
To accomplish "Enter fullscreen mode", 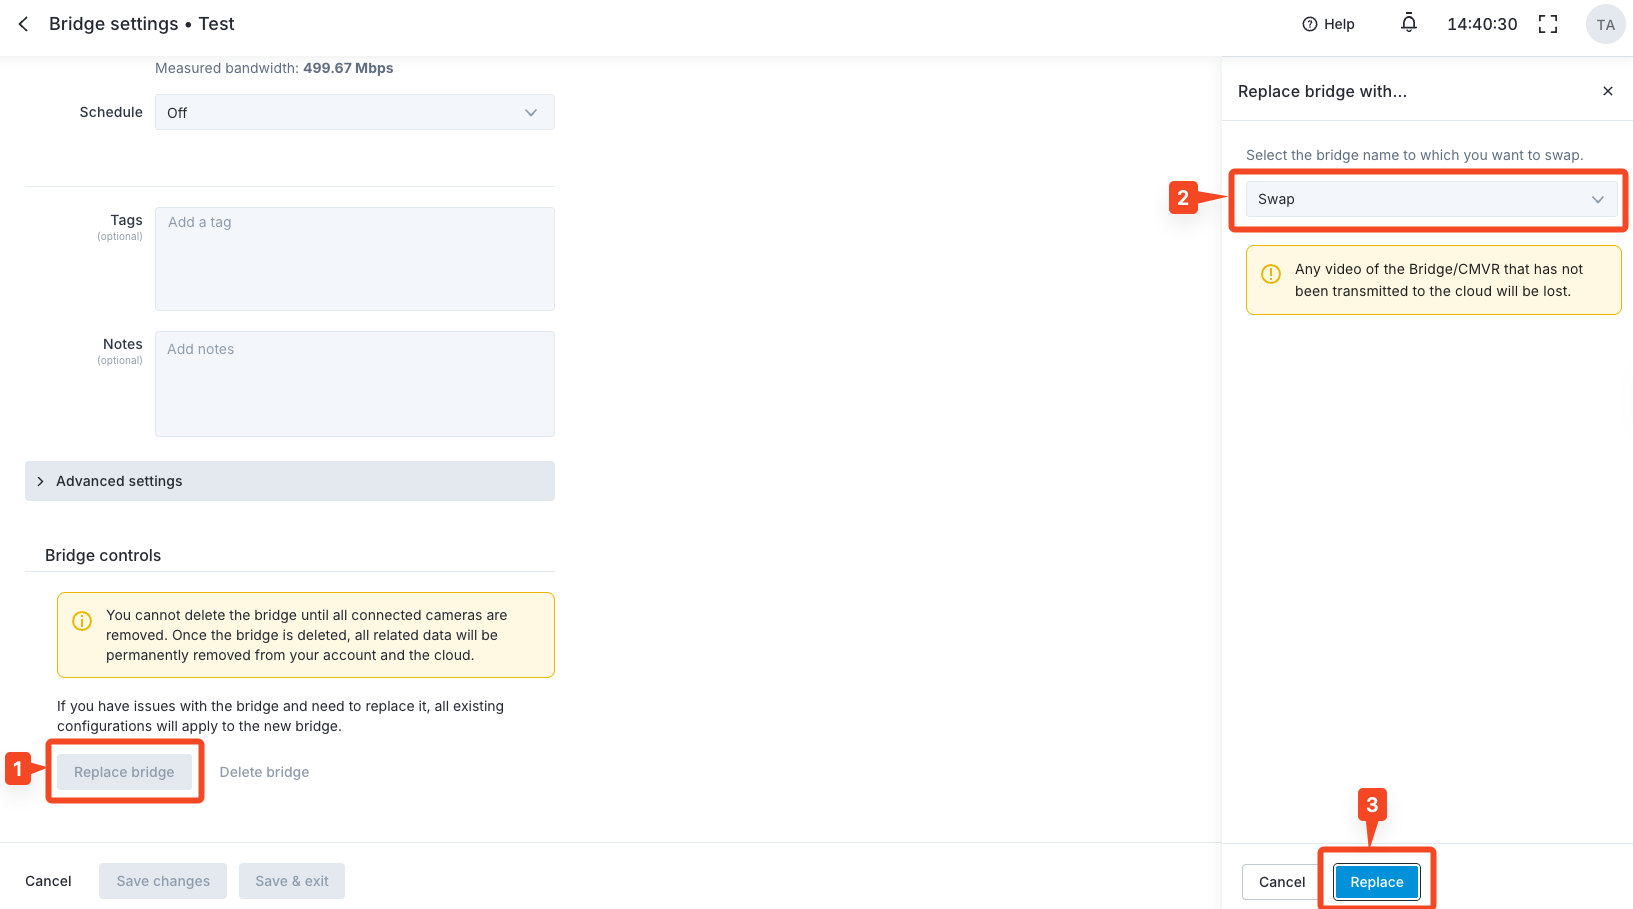I will (1547, 24).
